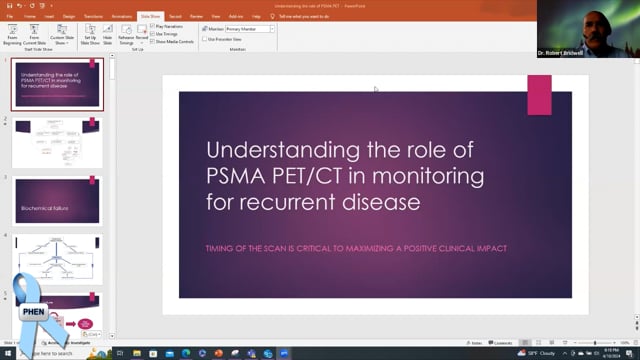Viewport: 640px width, 360px height.
Task: Switch to the Animations tab
Action: [122, 16]
